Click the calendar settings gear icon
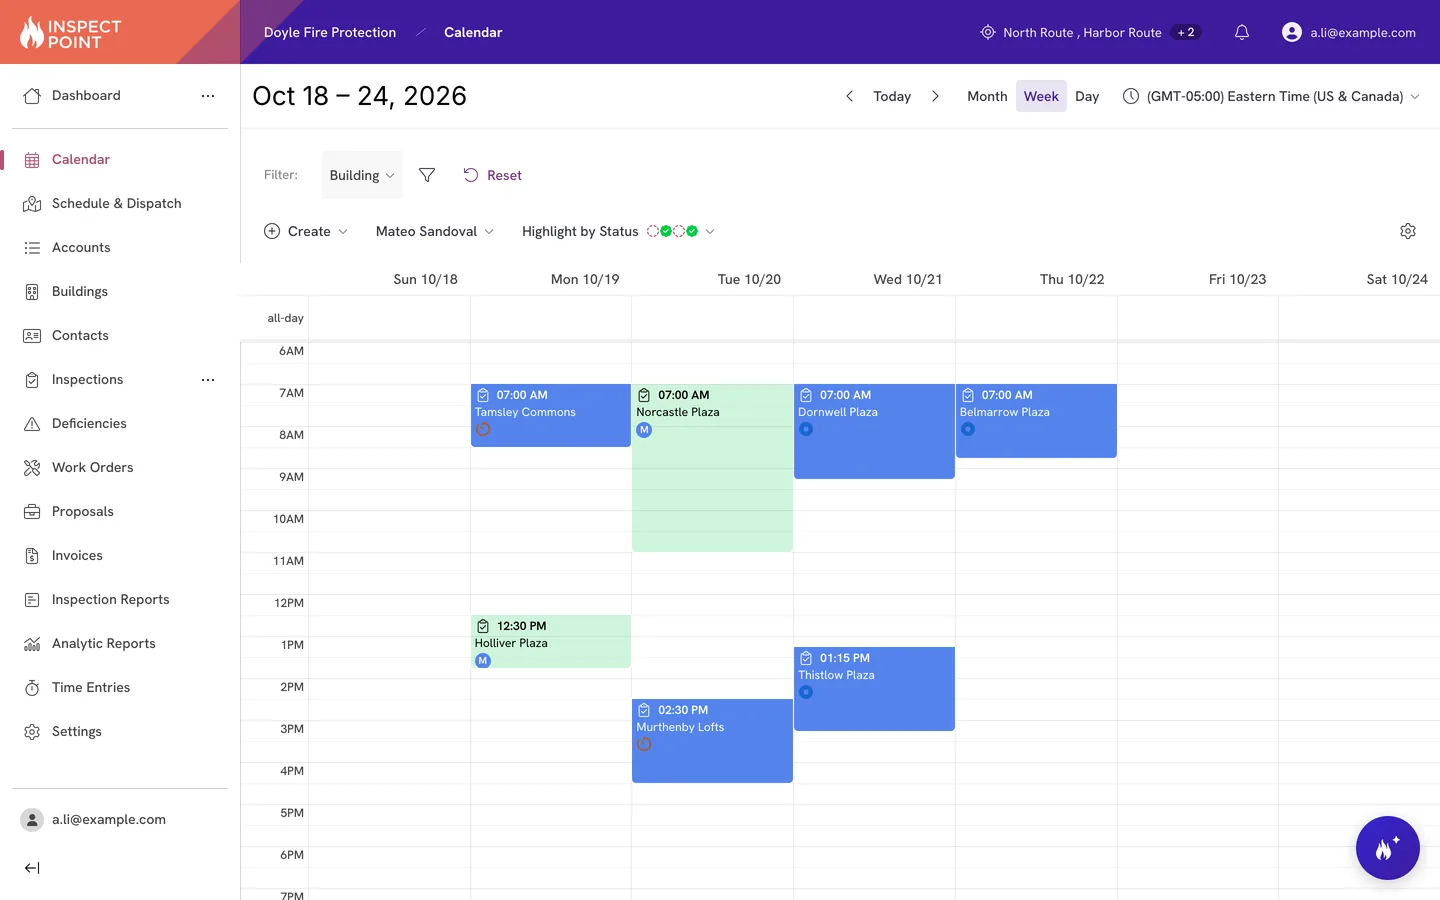The image size is (1440, 900). pyautogui.click(x=1408, y=231)
